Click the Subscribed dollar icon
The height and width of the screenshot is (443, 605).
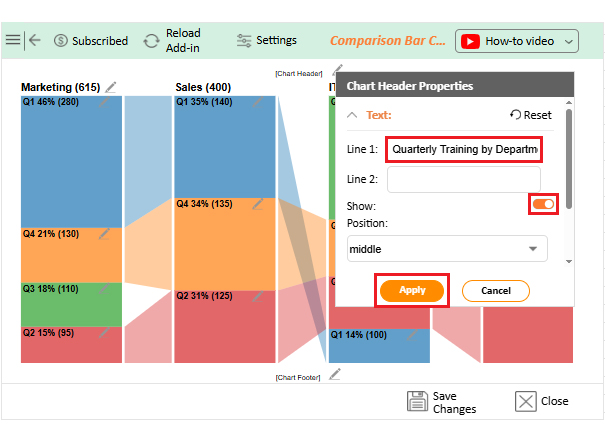coord(61,41)
